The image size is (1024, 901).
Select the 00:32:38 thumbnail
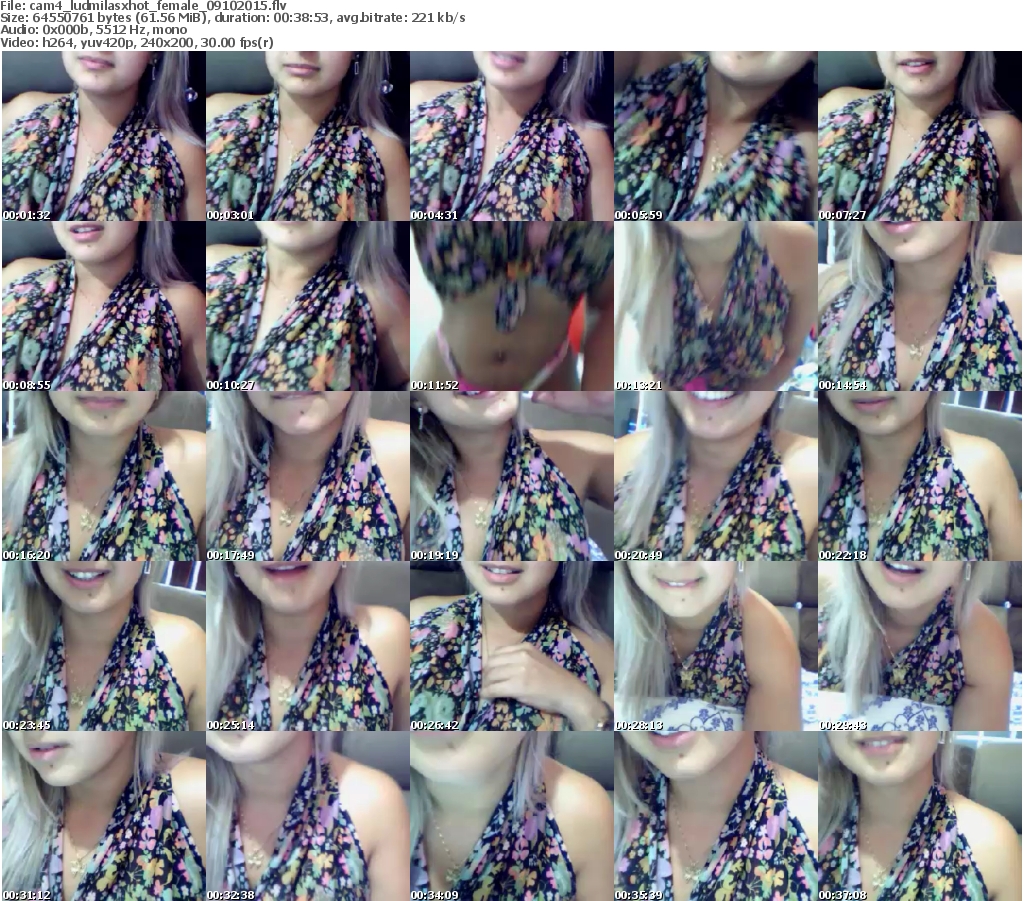click(x=308, y=816)
